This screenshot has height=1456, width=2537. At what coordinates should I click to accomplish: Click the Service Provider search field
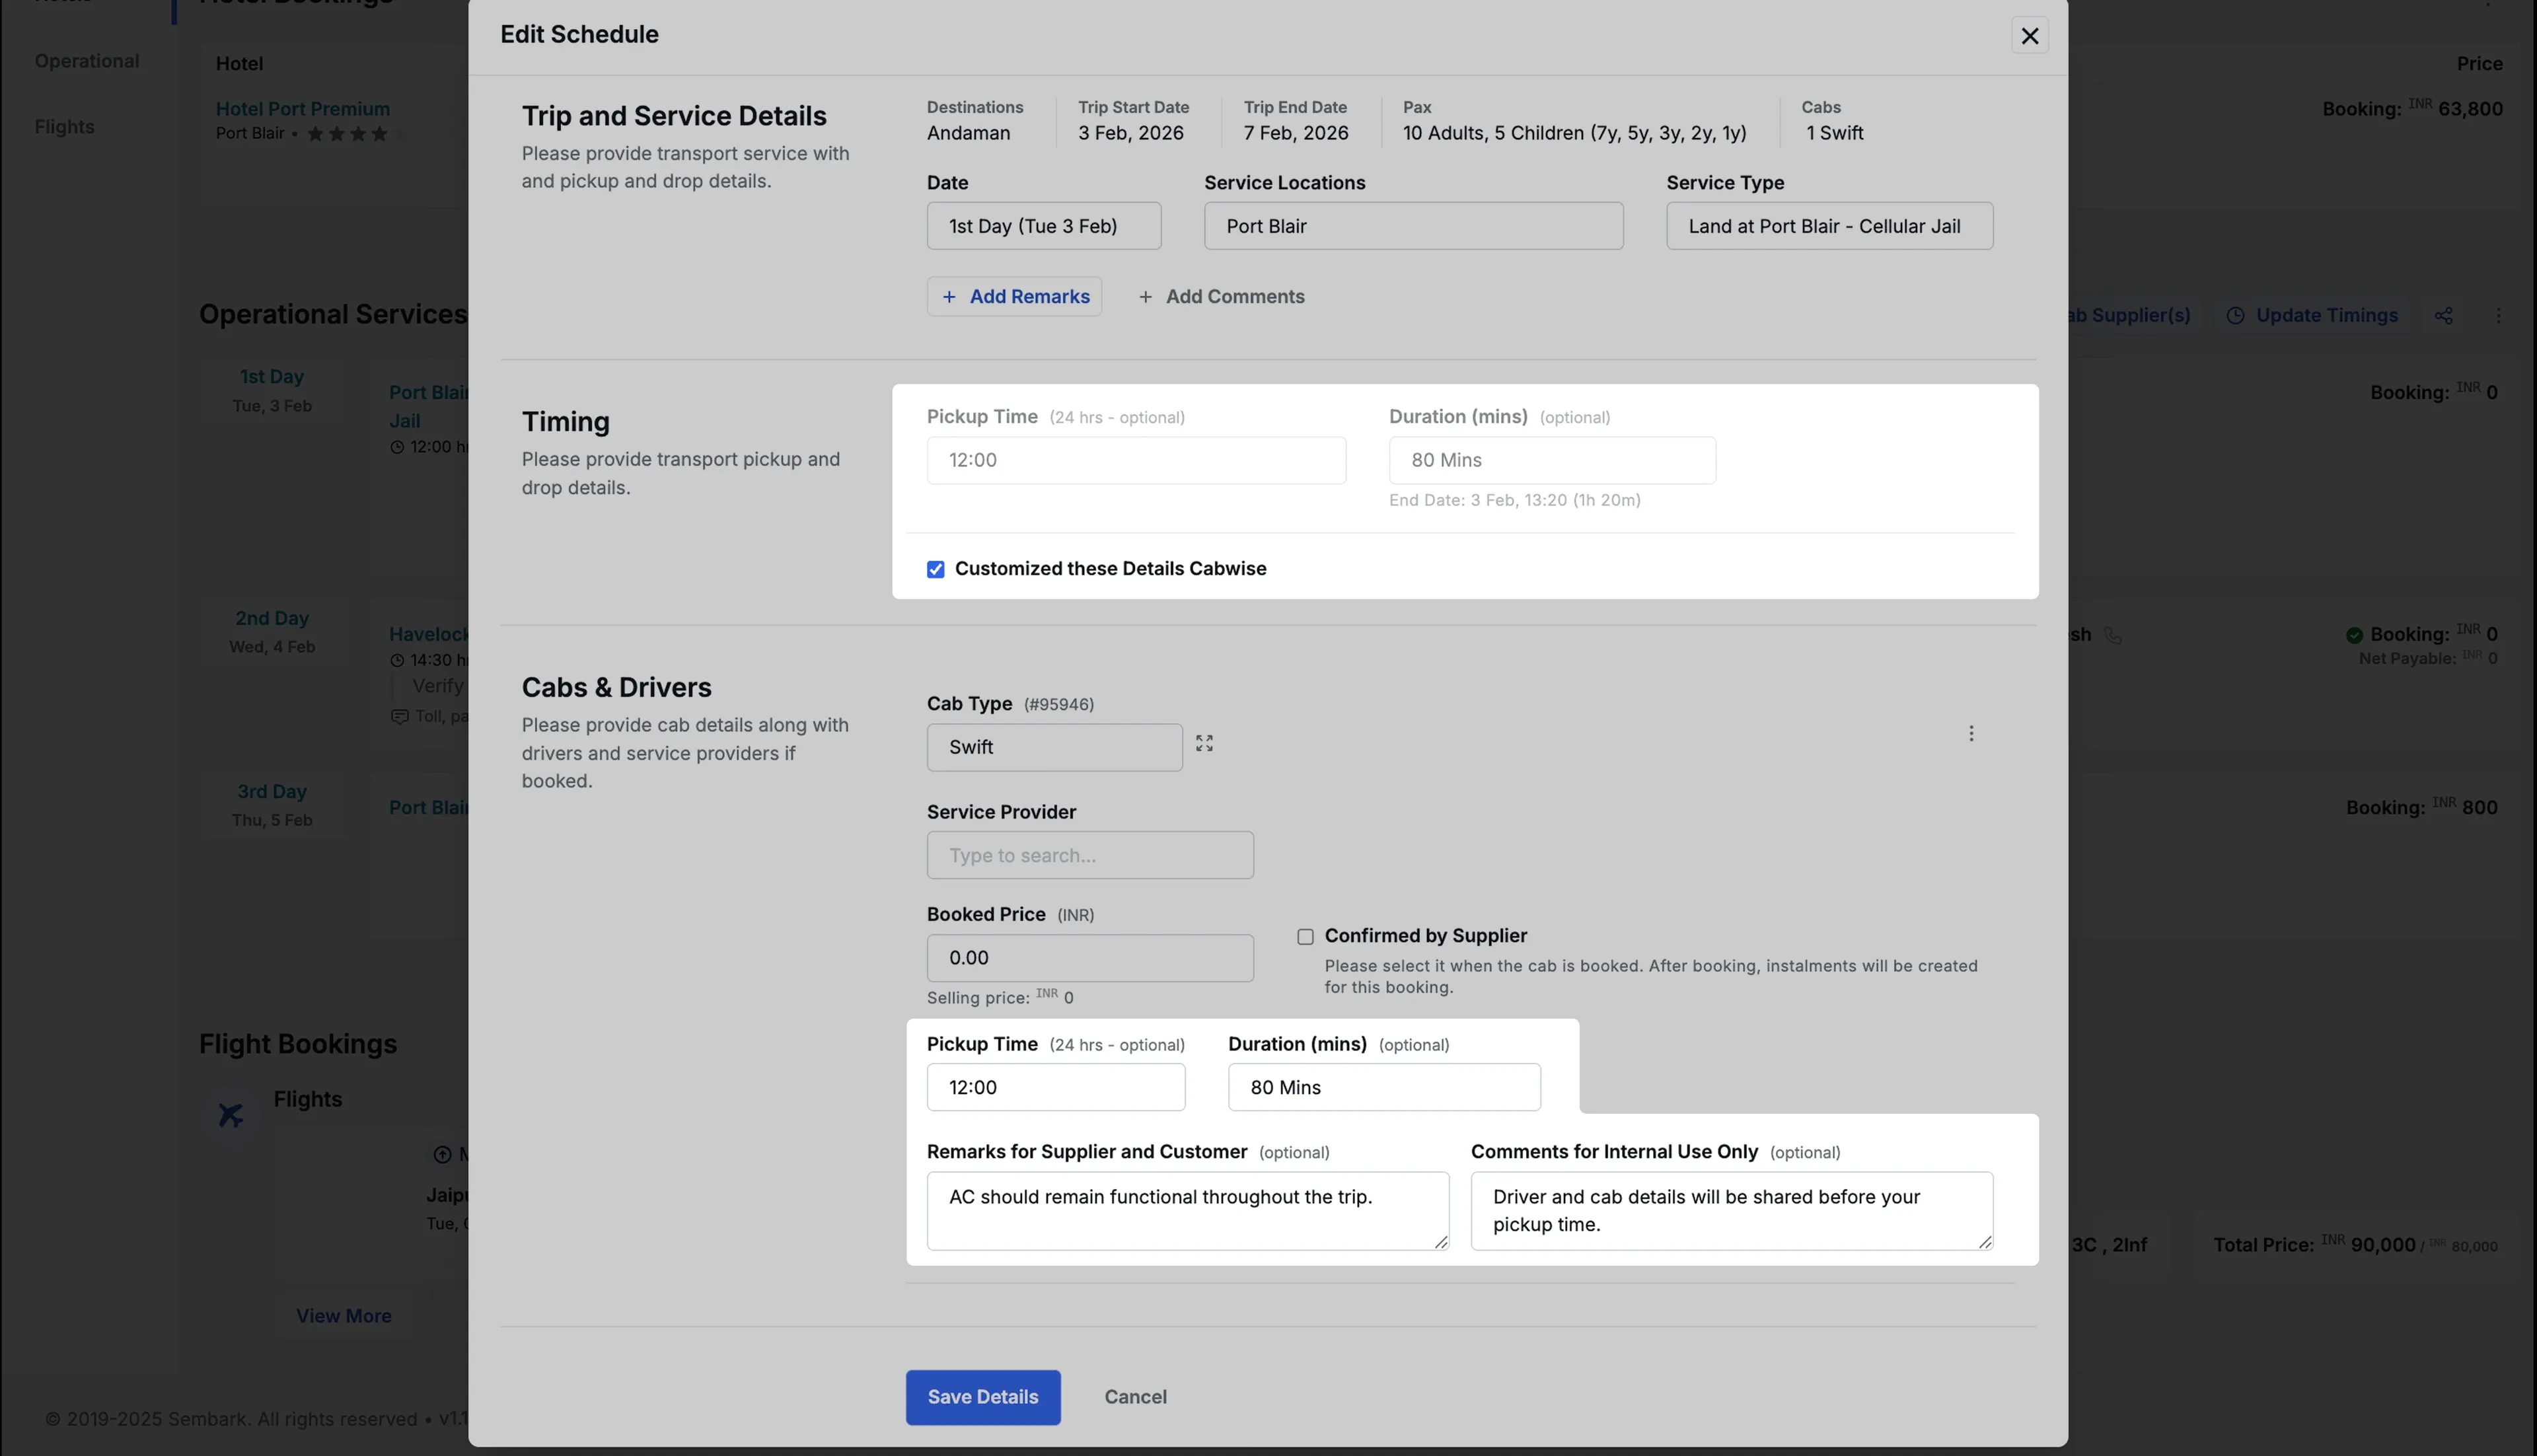tap(1089, 855)
